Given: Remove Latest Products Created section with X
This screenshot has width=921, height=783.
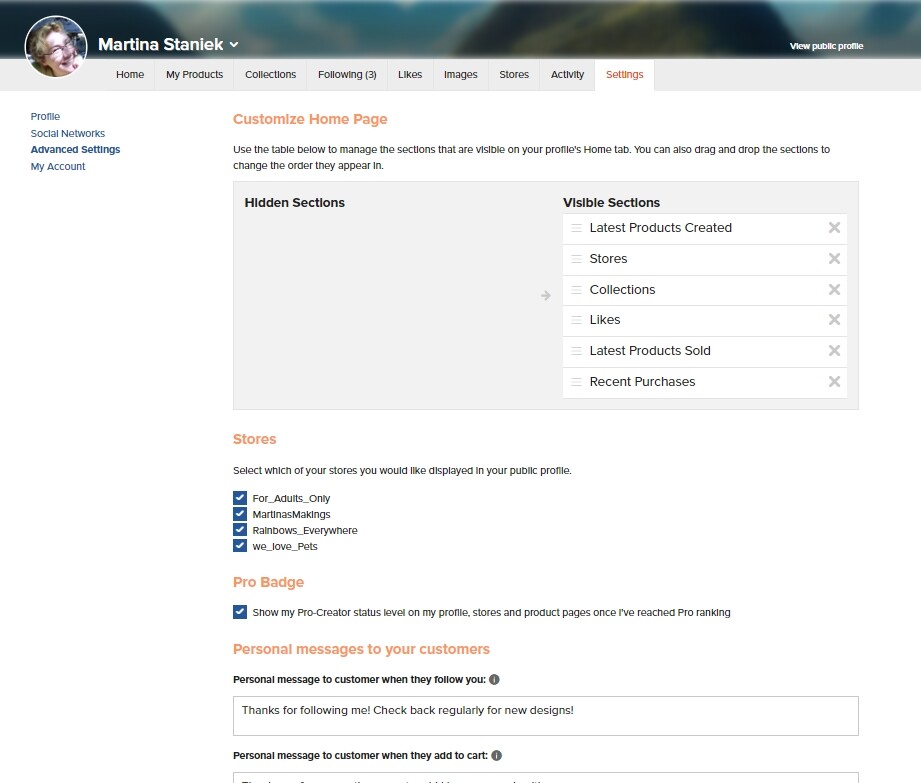Looking at the screenshot, I should [834, 228].
